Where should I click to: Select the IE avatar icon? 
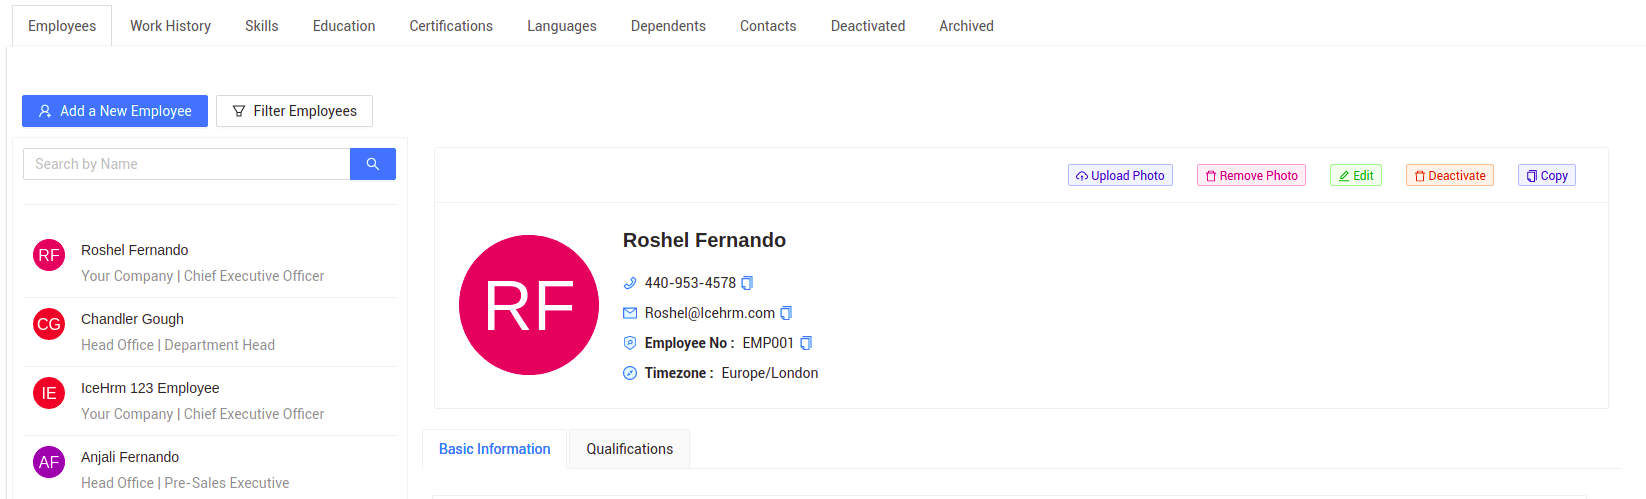(x=49, y=393)
